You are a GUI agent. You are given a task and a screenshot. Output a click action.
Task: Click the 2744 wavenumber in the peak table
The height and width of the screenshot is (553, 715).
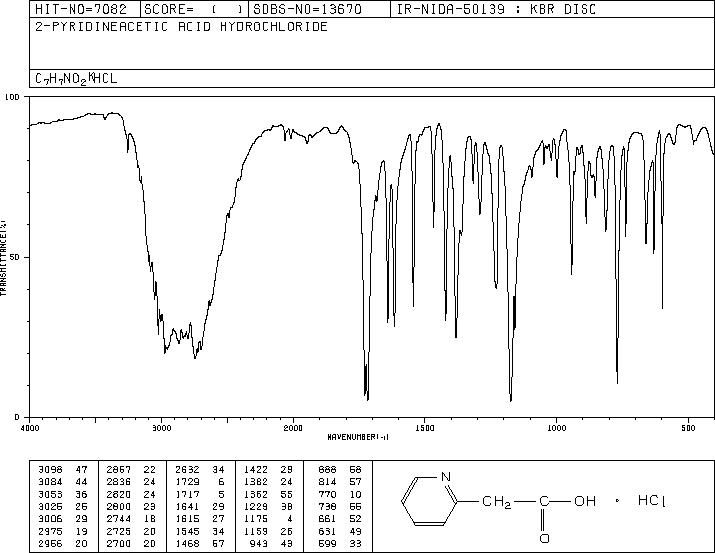click(x=119, y=519)
